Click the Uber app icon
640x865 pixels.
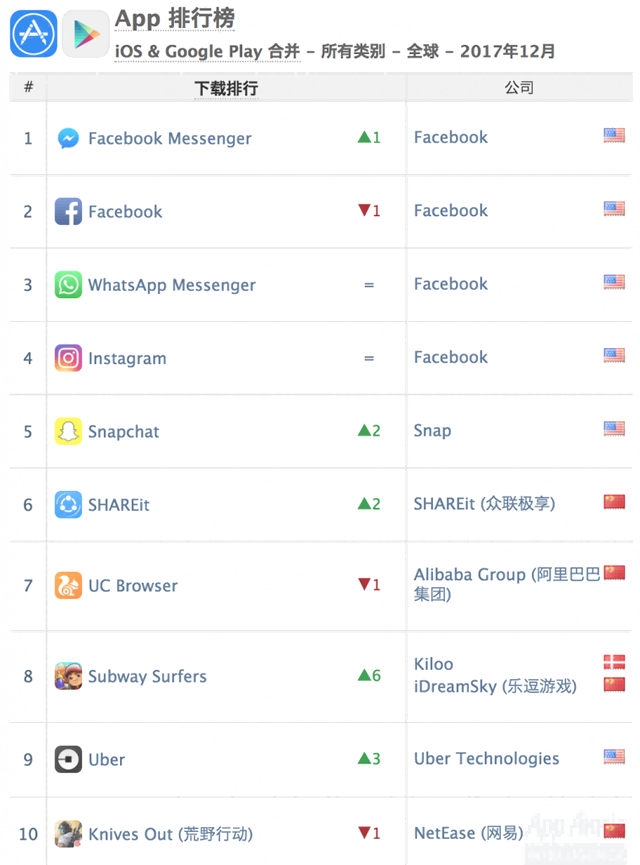(x=68, y=759)
